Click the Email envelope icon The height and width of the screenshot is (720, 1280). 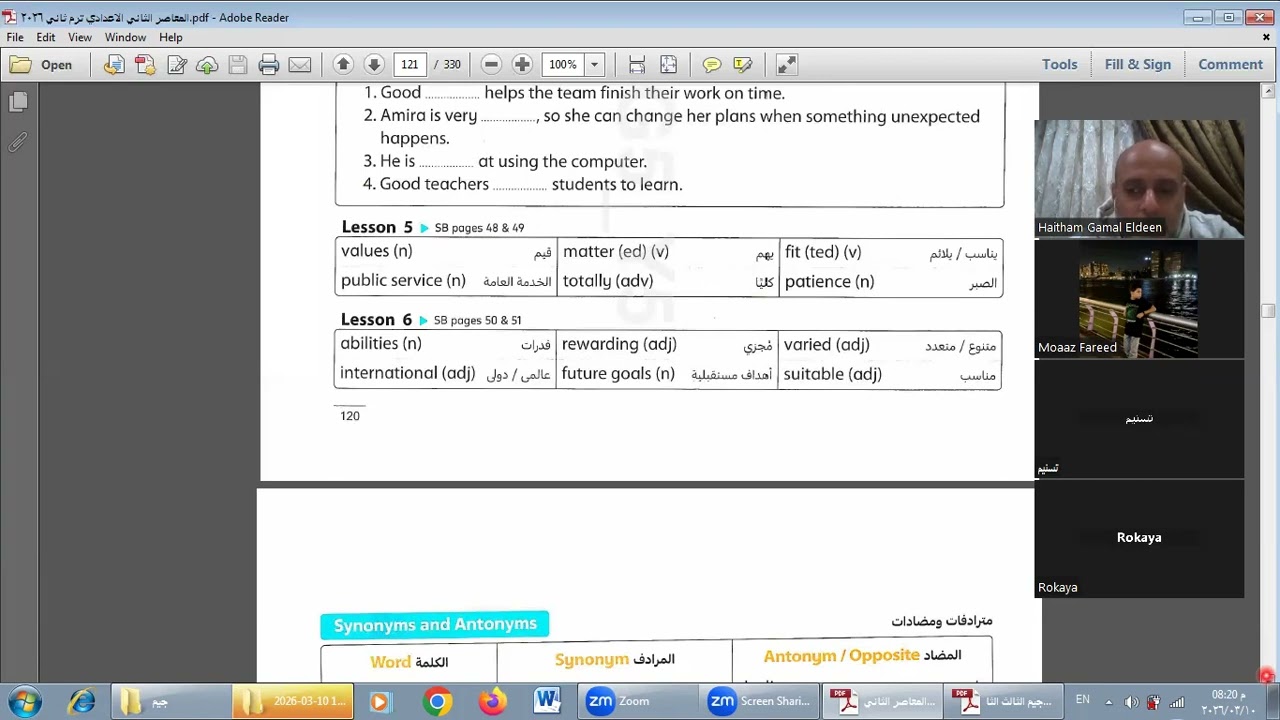[x=300, y=65]
